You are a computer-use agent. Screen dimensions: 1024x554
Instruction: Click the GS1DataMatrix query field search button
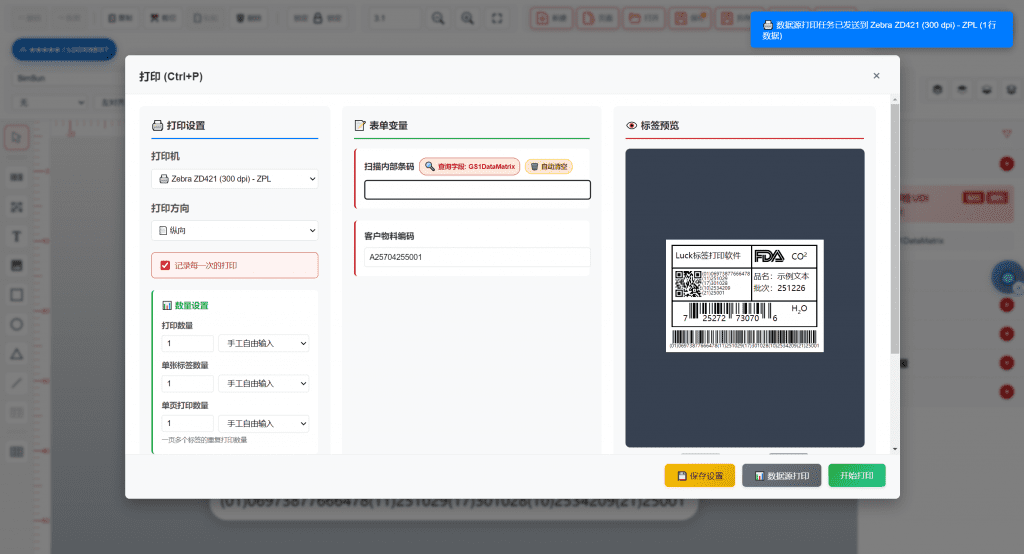[469, 167]
